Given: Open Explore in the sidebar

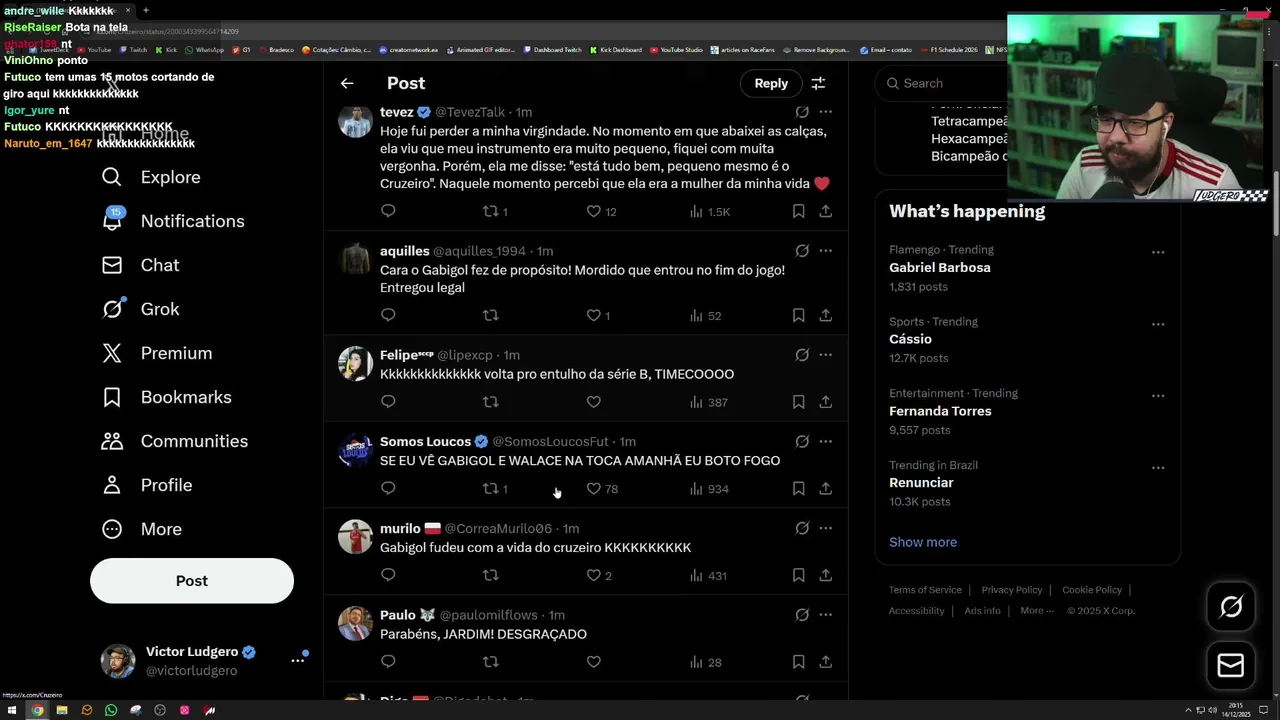Looking at the screenshot, I should [x=151, y=177].
